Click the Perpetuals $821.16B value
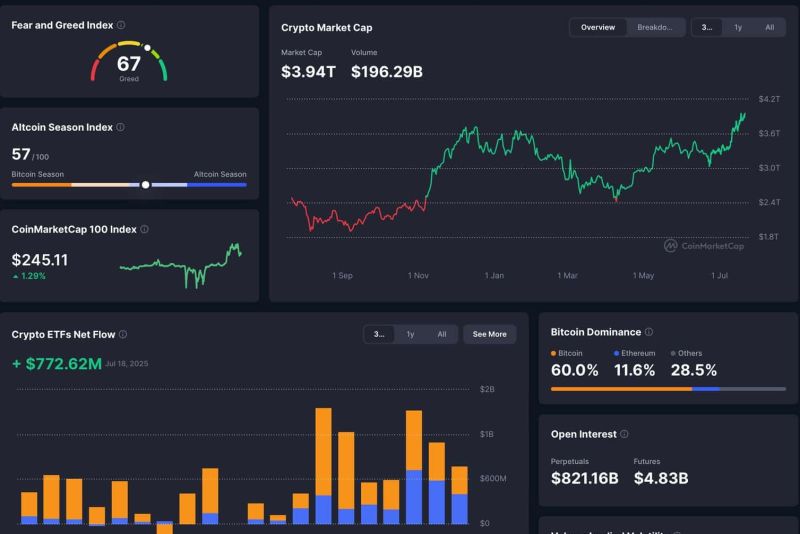 (585, 478)
